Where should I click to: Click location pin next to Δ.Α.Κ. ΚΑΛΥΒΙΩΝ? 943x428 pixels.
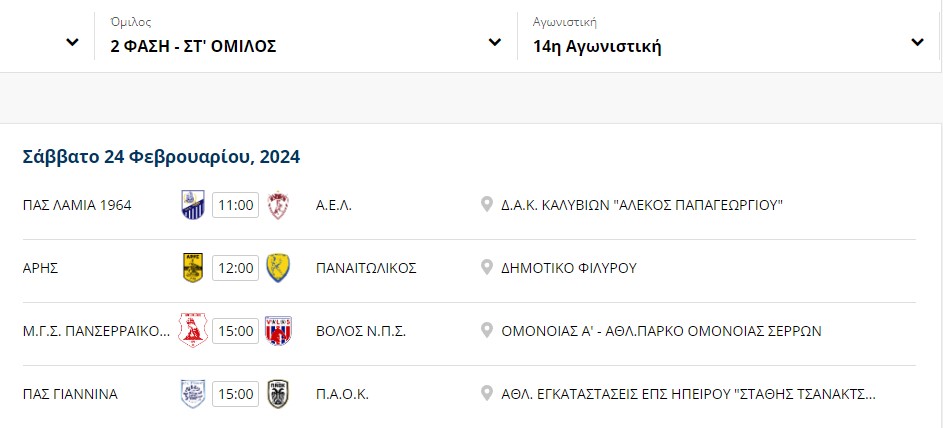487,205
